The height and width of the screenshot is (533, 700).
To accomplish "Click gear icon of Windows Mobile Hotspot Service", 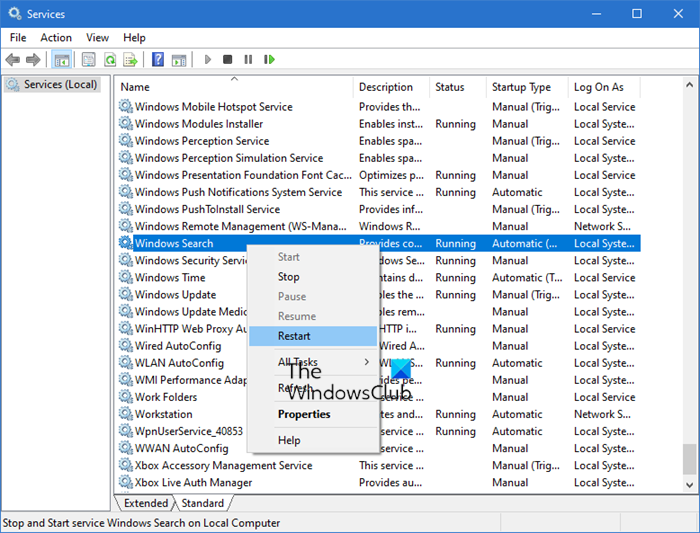I will click(x=125, y=107).
